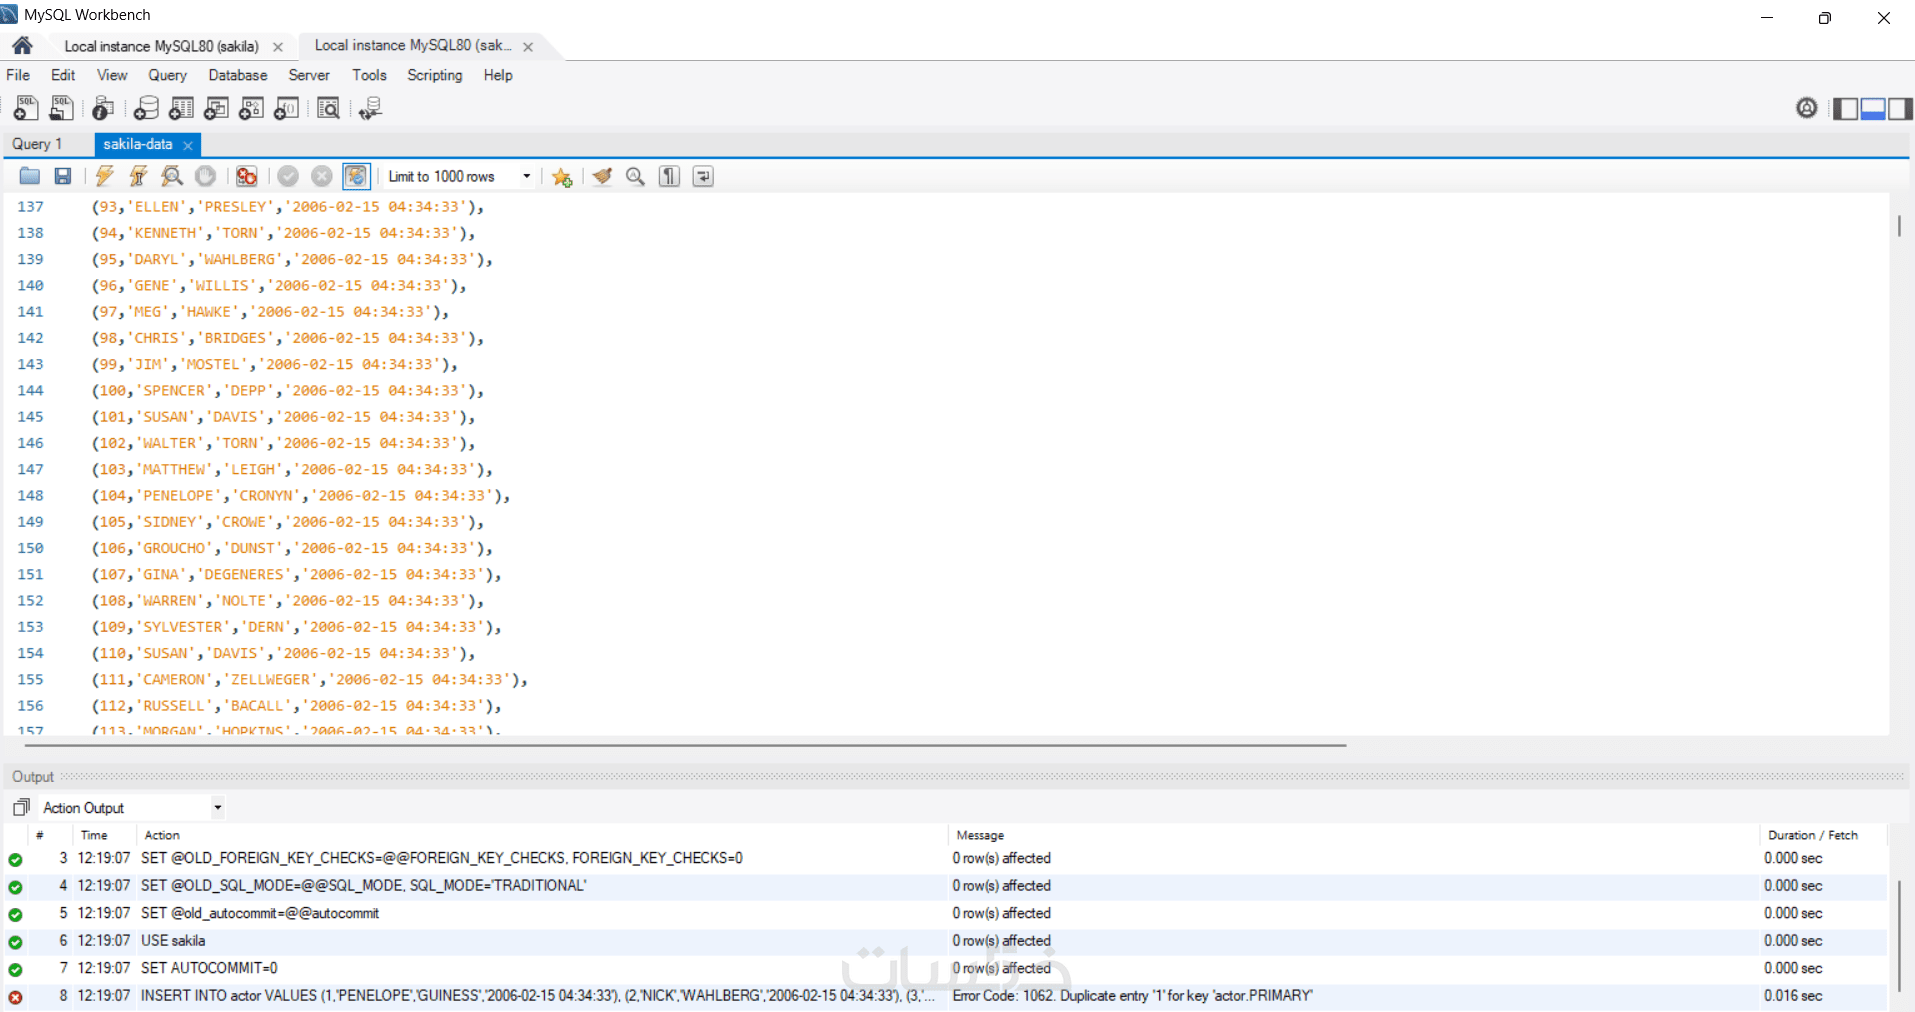Open the Server menu
Image resolution: width=1915 pixels, height=1012 pixels.
coord(309,75)
